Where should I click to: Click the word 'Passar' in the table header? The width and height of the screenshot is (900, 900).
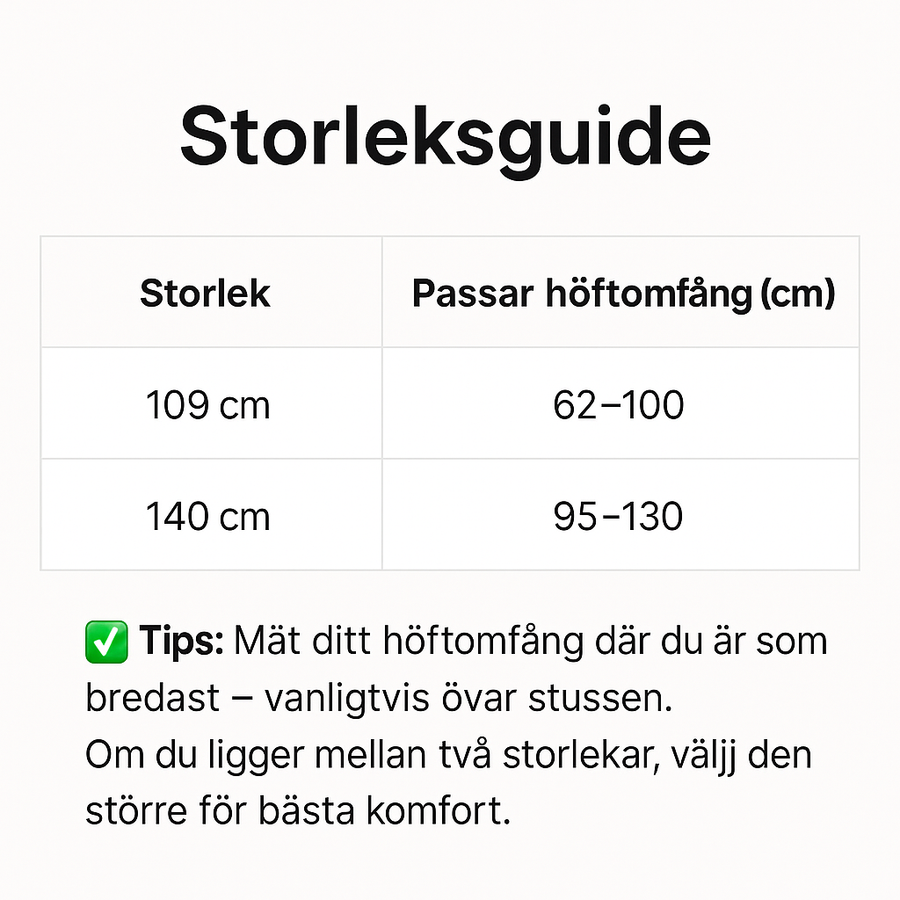coord(474,294)
